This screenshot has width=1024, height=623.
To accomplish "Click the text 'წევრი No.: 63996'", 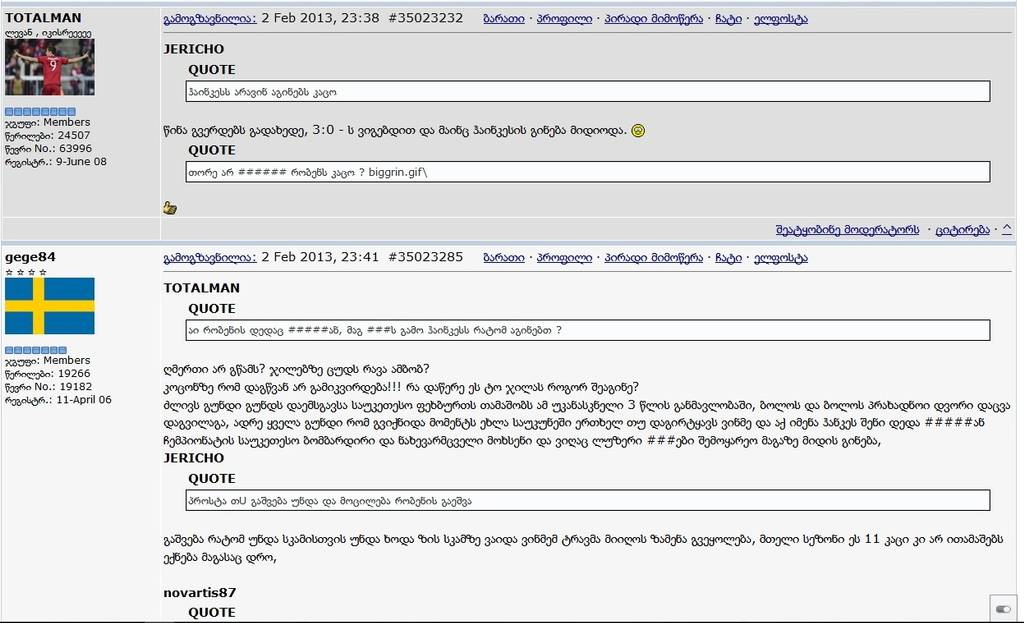I will pyautogui.click(x=48, y=148).
